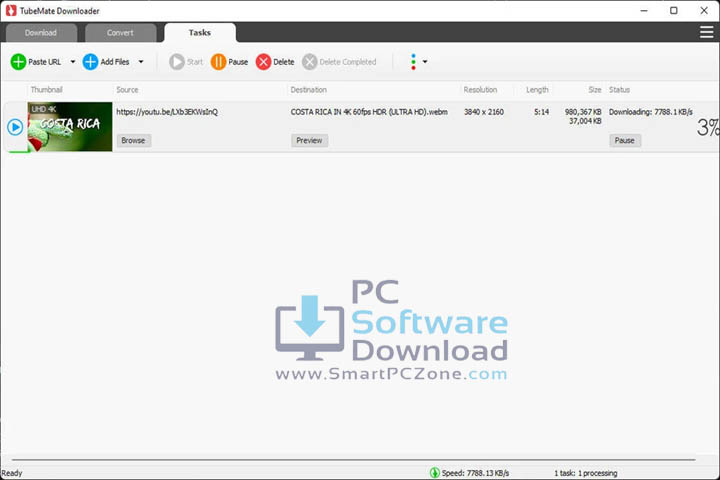The width and height of the screenshot is (720, 480).
Task: Click the Delete Completed toolbar icon
Action: point(309,62)
